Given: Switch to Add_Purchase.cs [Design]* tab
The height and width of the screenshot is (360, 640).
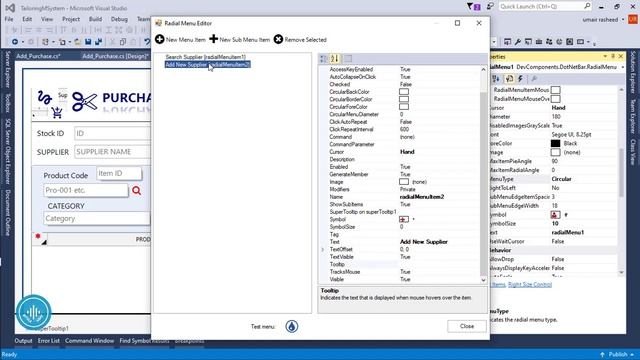Looking at the screenshot, I should (116, 56).
